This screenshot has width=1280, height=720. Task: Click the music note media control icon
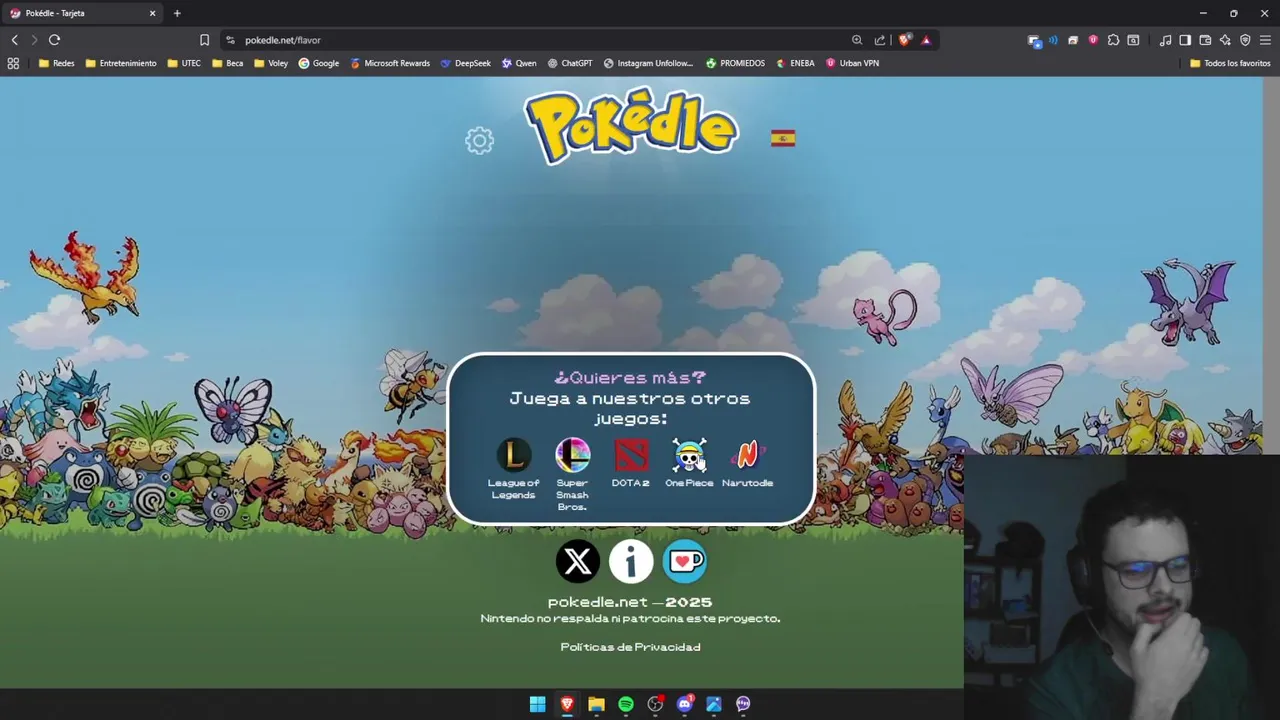pos(1165,40)
